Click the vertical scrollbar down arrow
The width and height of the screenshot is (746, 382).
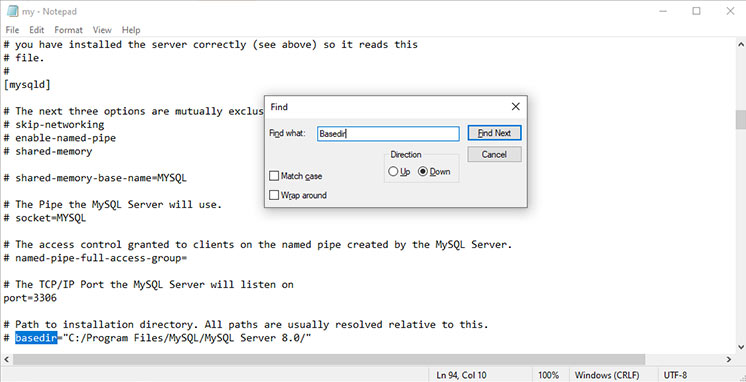click(x=740, y=347)
